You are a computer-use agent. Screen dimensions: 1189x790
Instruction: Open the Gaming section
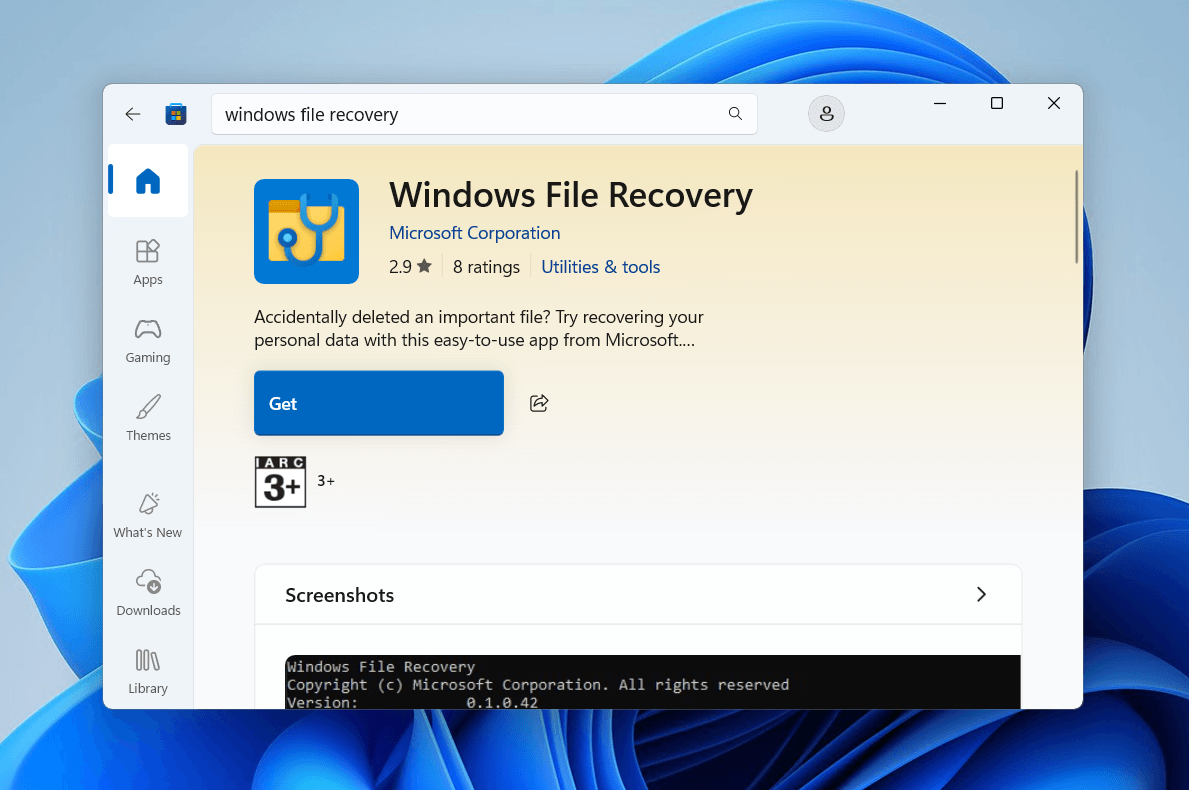[148, 341]
